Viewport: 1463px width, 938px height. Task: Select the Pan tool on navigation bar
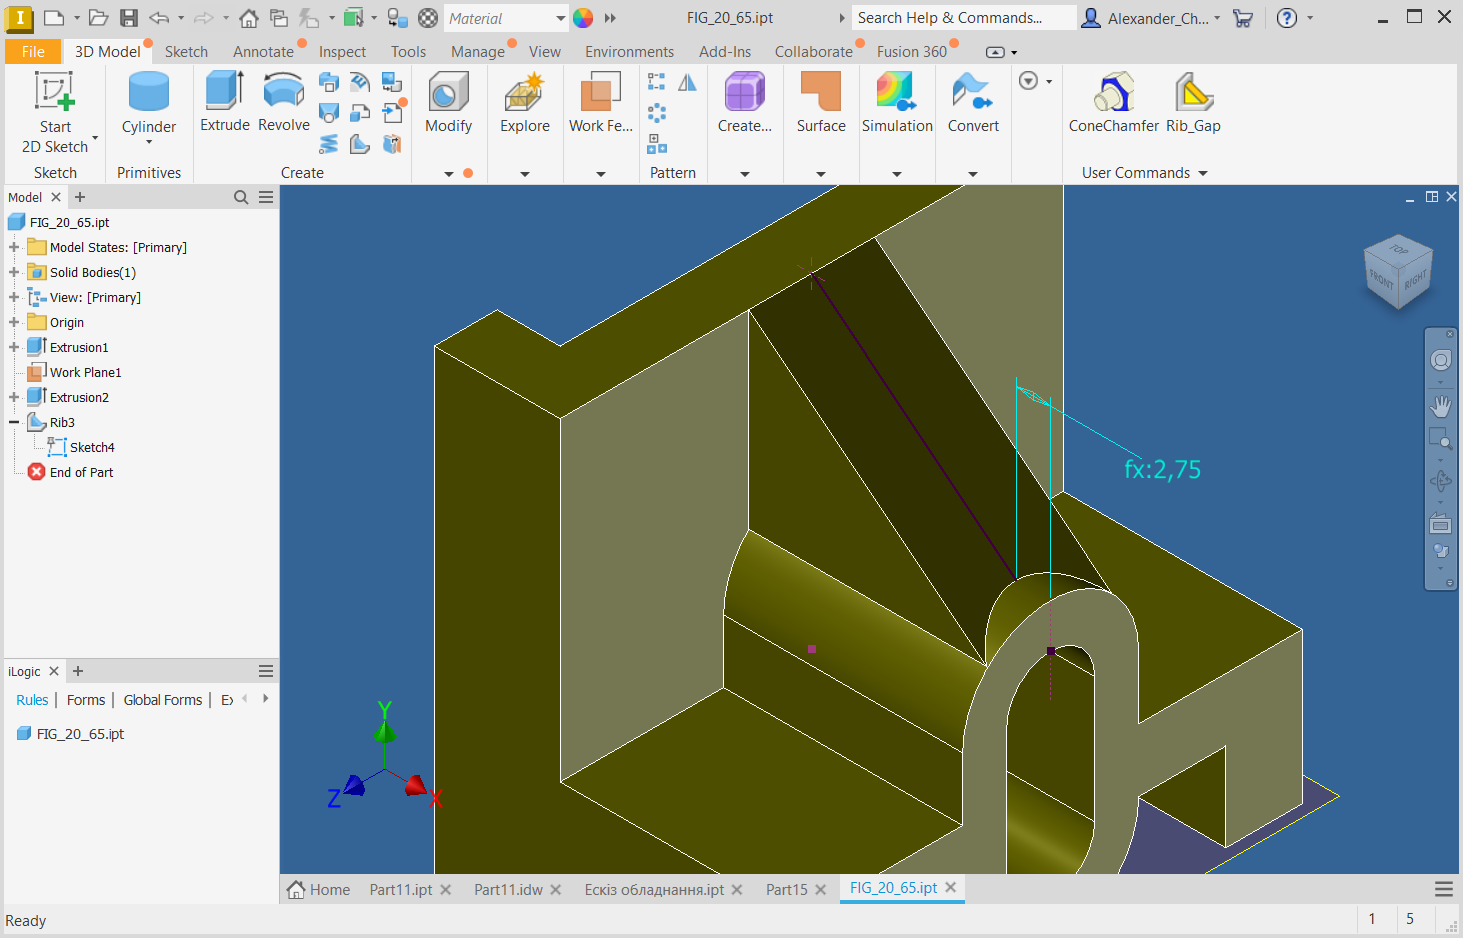point(1440,406)
